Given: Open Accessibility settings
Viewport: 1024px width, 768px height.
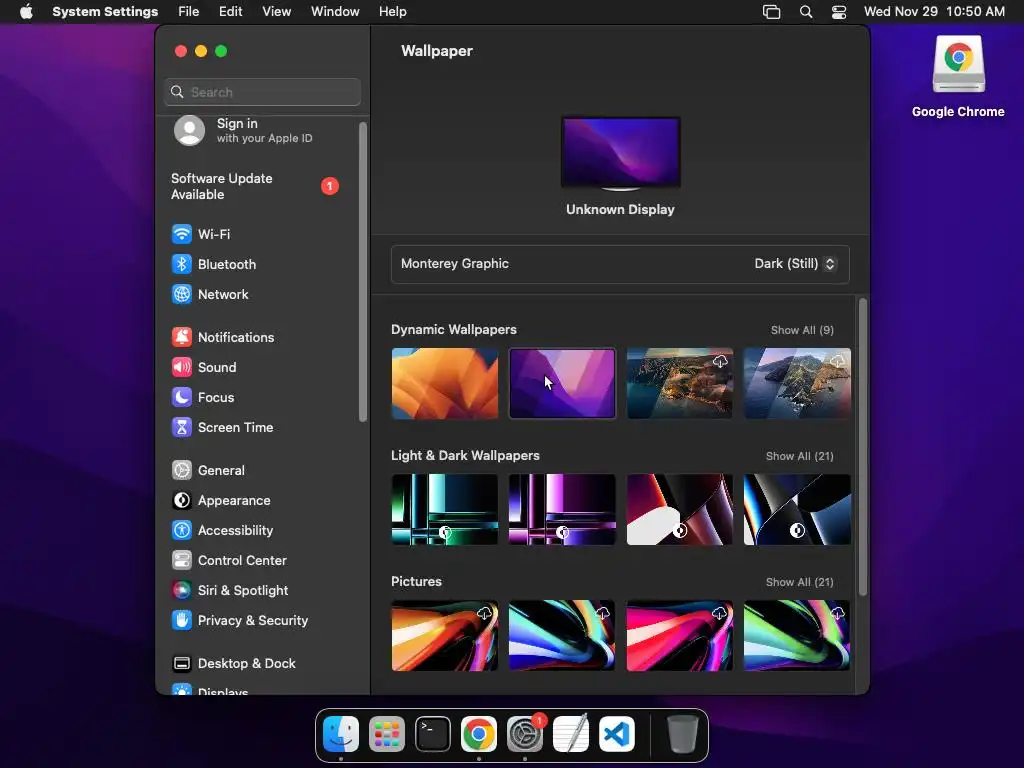Looking at the screenshot, I should click(222, 530).
